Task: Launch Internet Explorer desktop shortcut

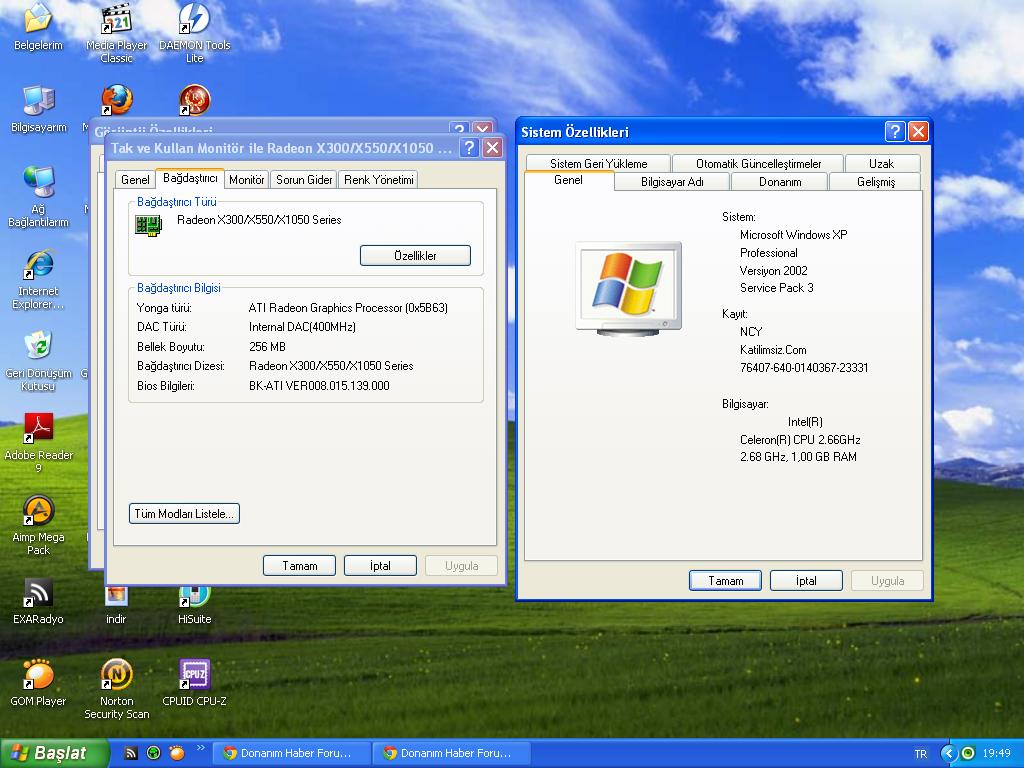Action: click(39, 279)
